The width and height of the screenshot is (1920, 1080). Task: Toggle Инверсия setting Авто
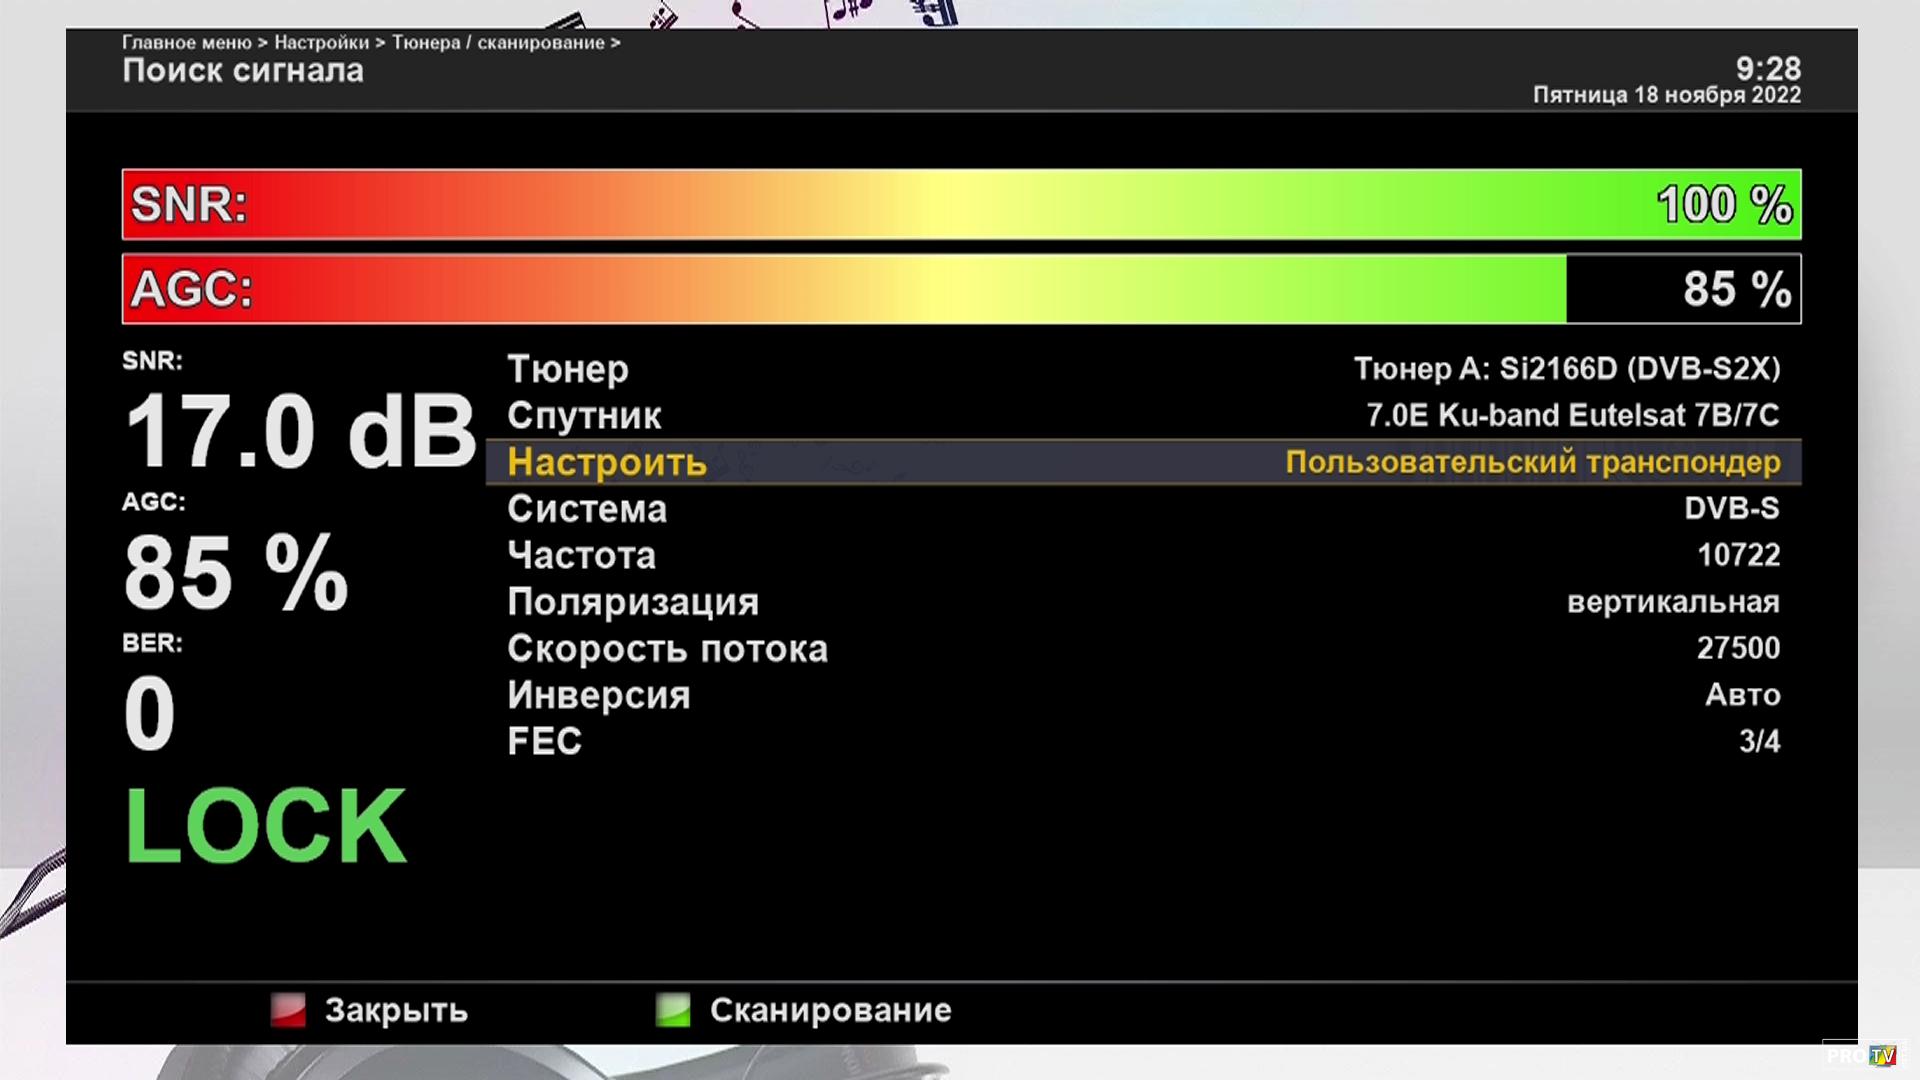coord(1742,695)
